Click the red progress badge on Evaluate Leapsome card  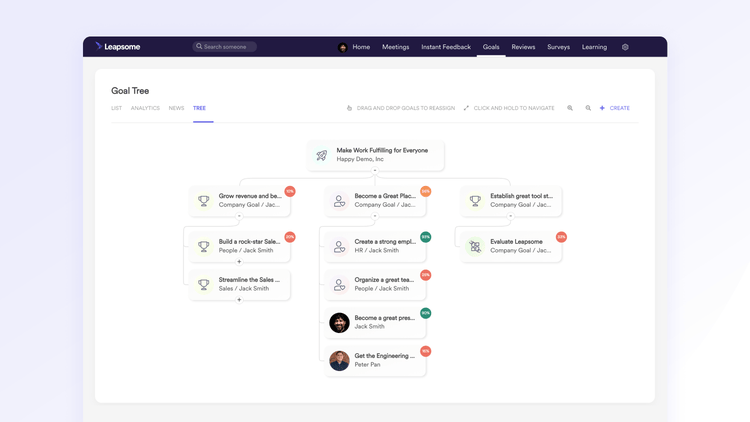562,237
